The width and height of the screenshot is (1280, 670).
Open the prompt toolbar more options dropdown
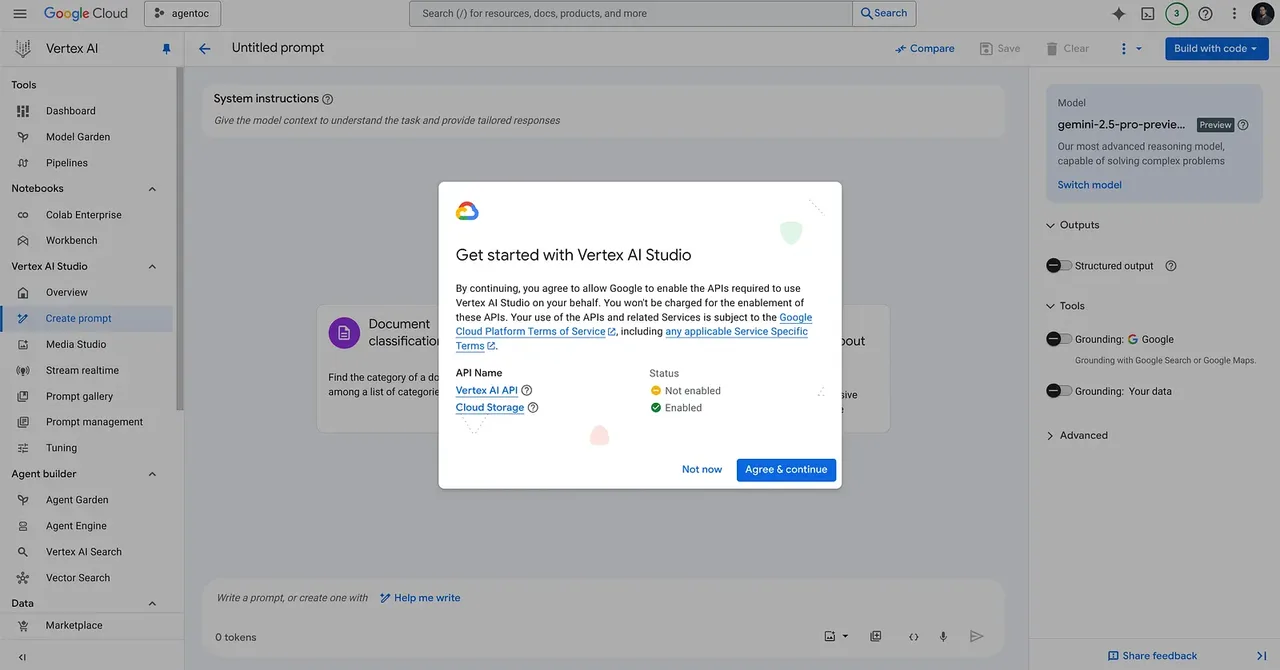point(1130,48)
